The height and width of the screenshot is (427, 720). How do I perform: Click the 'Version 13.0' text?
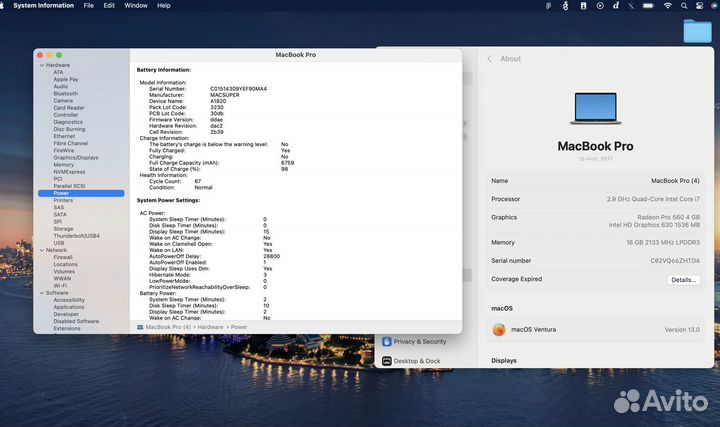click(x=682, y=330)
